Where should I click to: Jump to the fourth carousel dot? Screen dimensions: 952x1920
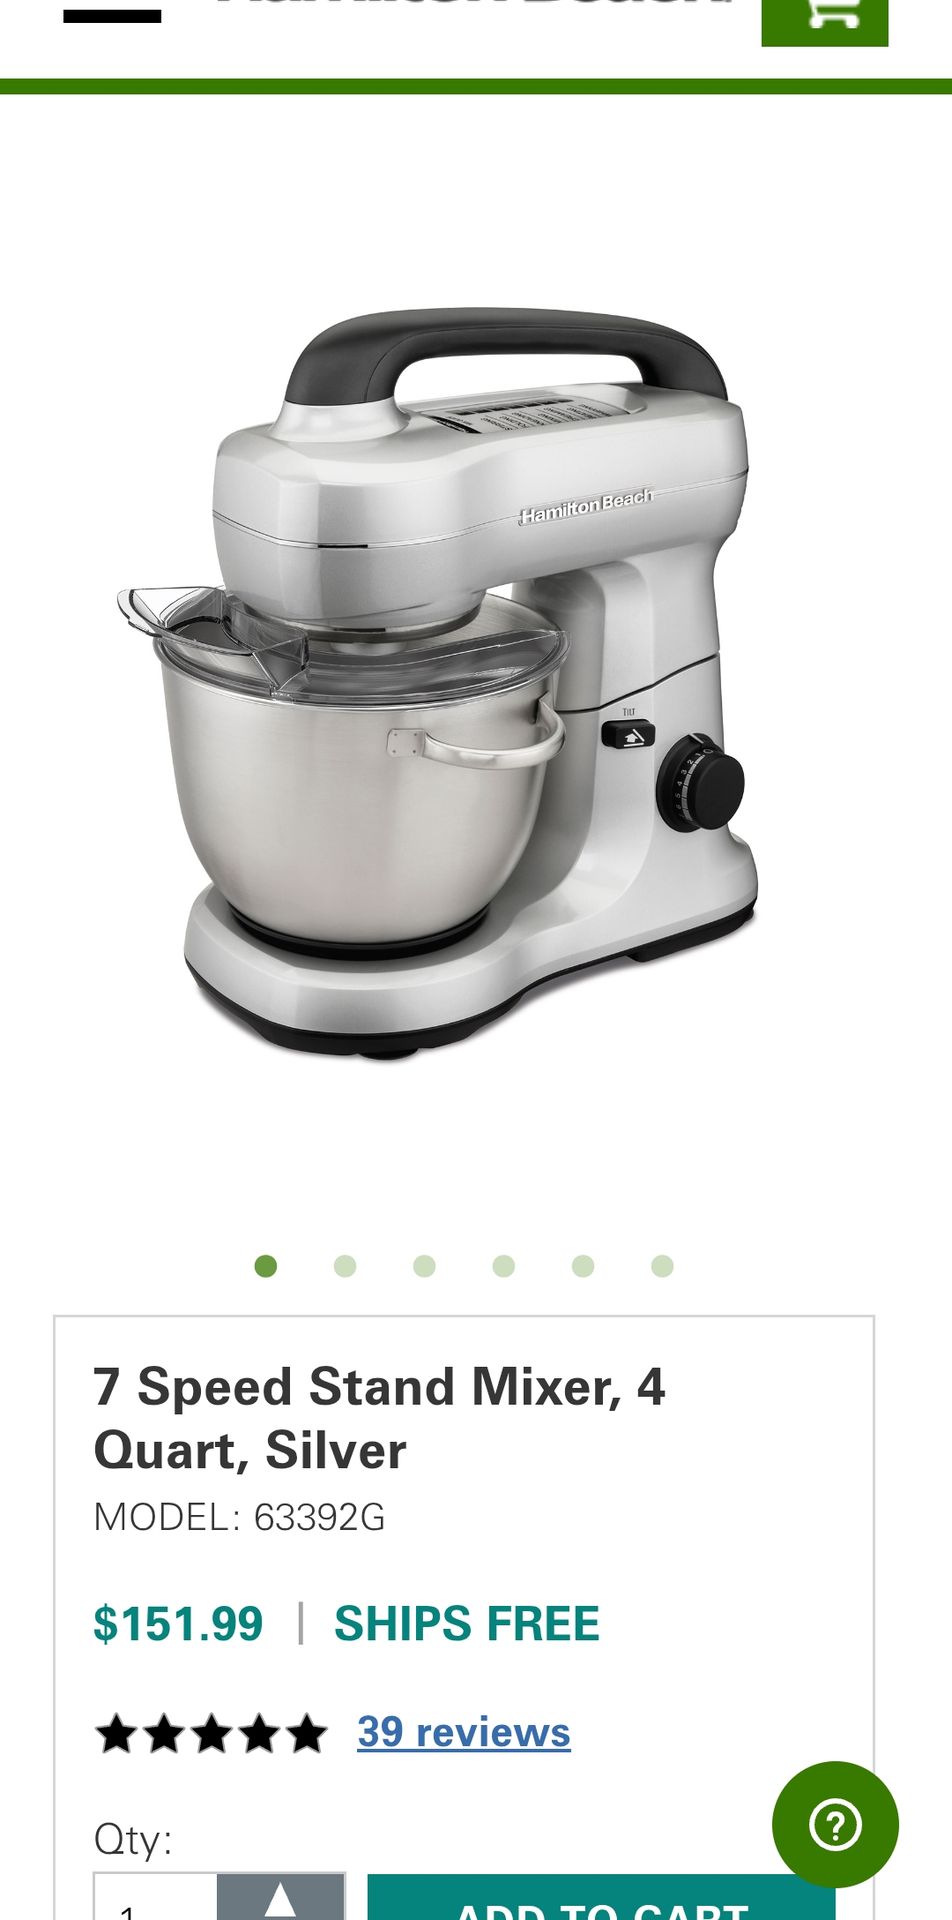click(504, 1266)
